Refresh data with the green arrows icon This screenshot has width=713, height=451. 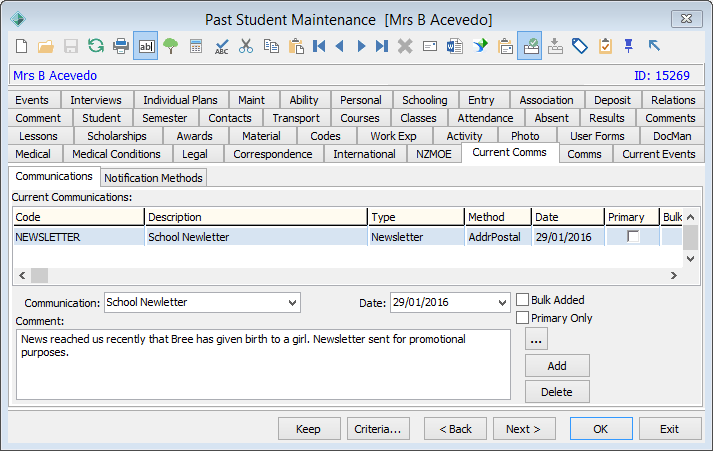click(x=95, y=46)
